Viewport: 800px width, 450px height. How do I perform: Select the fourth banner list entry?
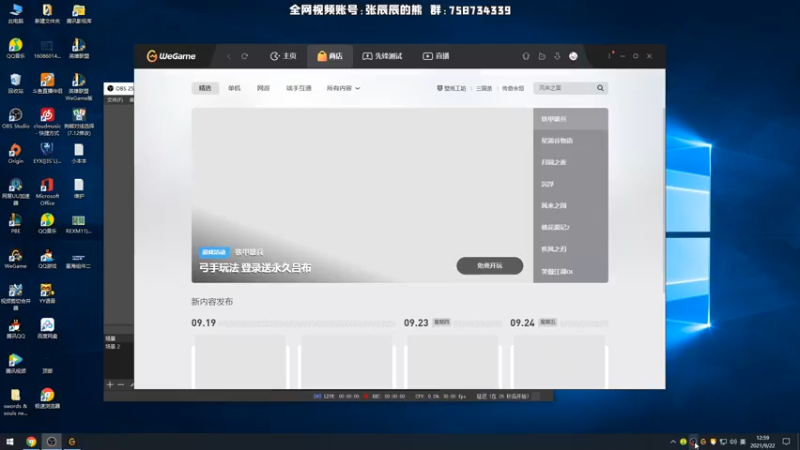(x=570, y=184)
